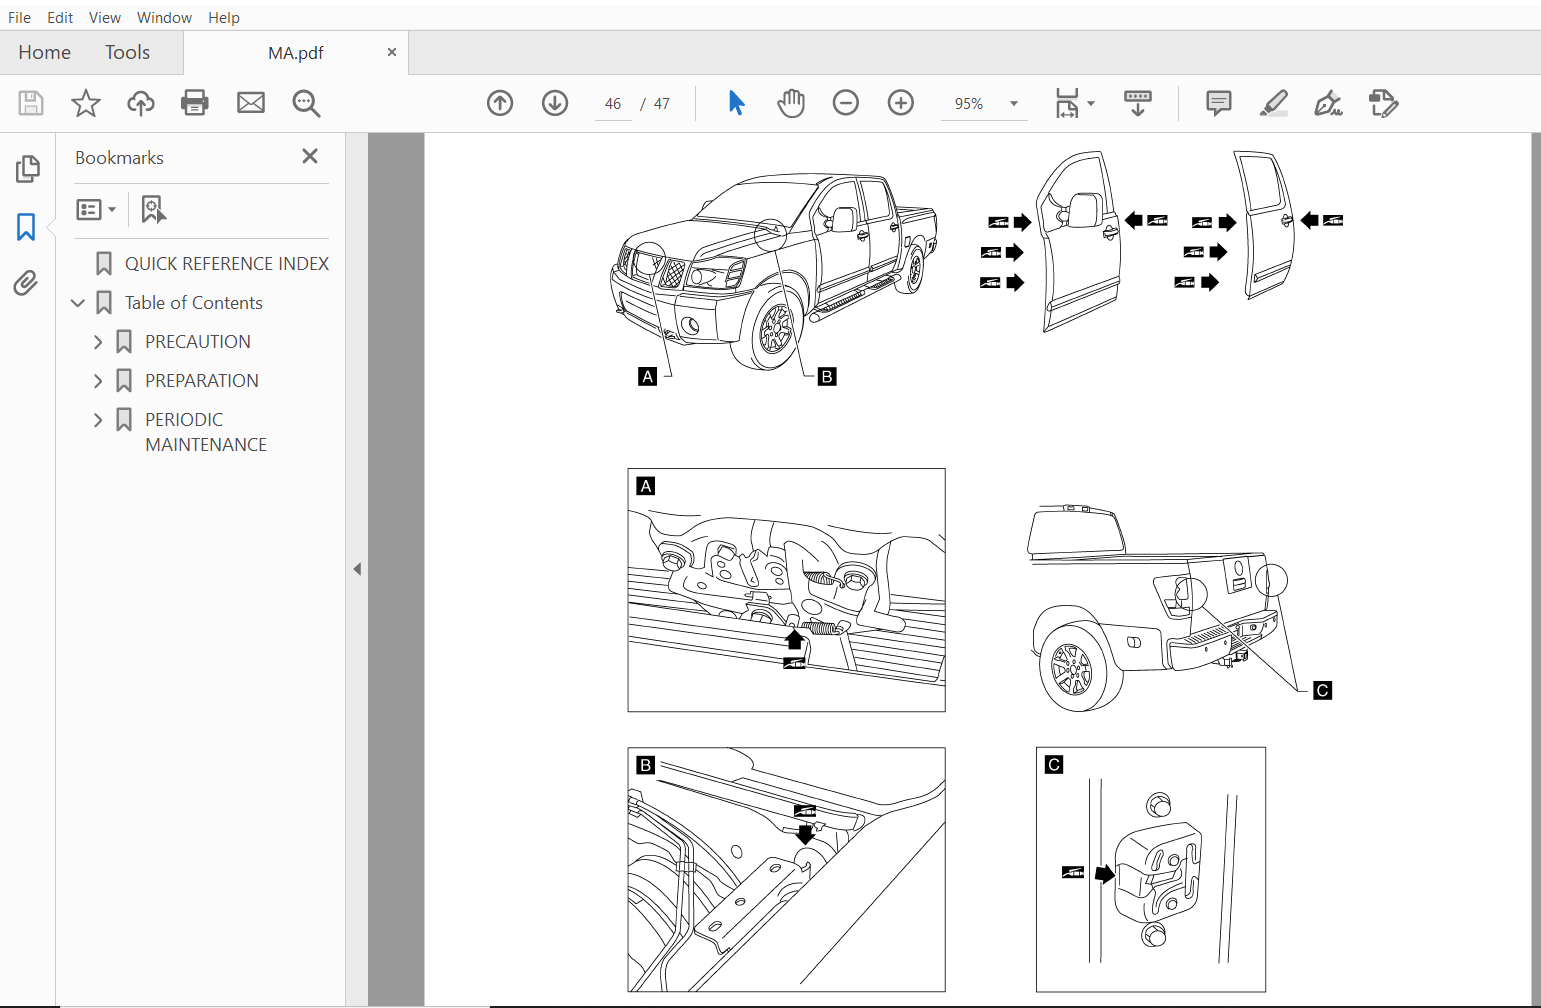Print the MA.pdf document
Image resolution: width=1541 pixels, height=1008 pixels.
click(195, 103)
